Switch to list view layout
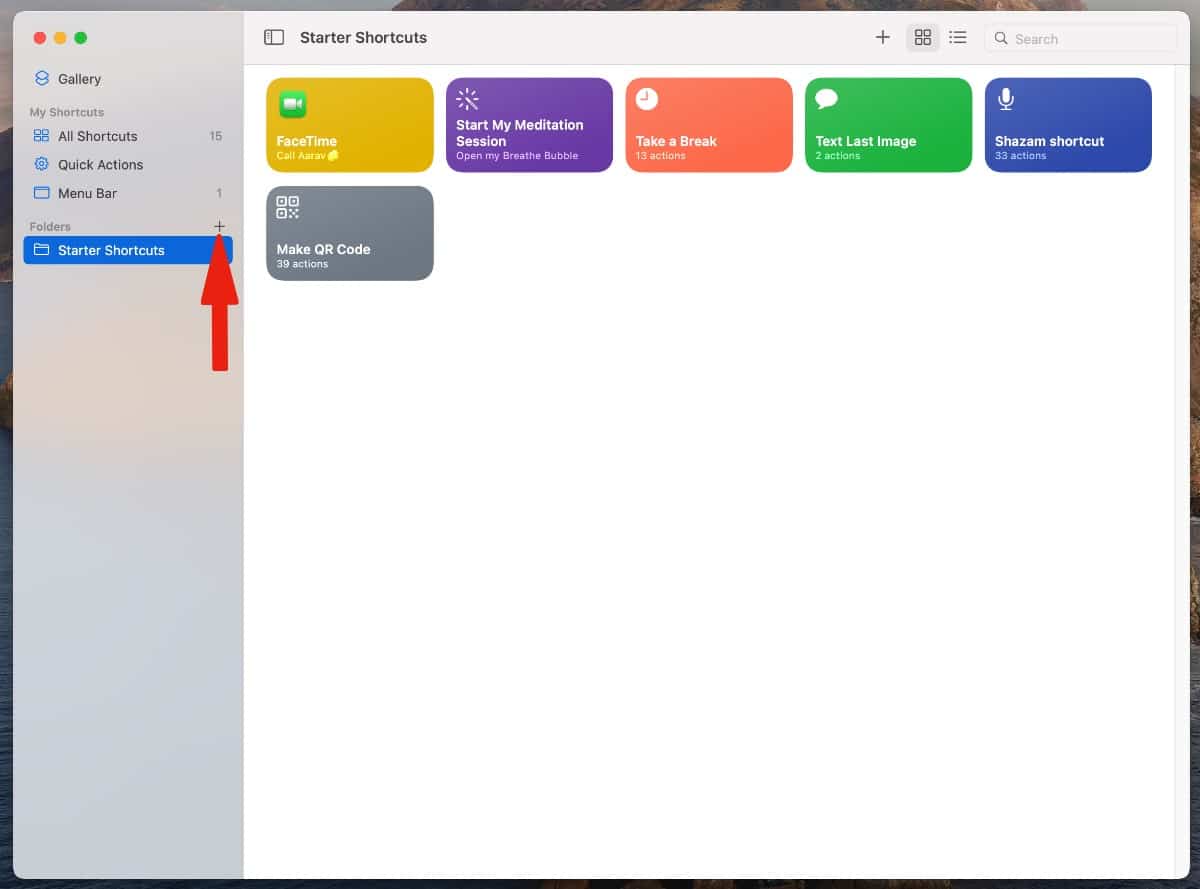 [x=958, y=38]
